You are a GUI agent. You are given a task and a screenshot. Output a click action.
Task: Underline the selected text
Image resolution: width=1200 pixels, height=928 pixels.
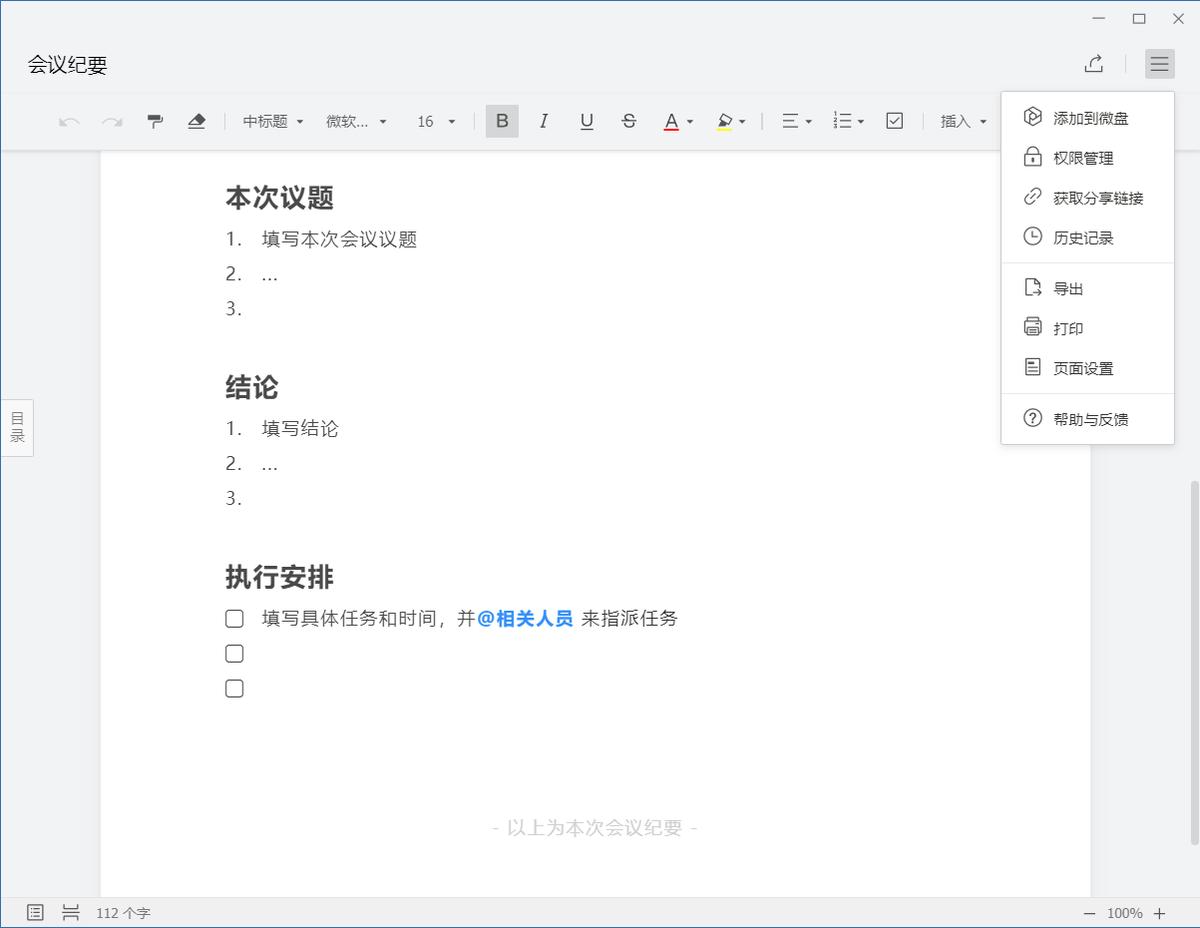tap(587, 121)
